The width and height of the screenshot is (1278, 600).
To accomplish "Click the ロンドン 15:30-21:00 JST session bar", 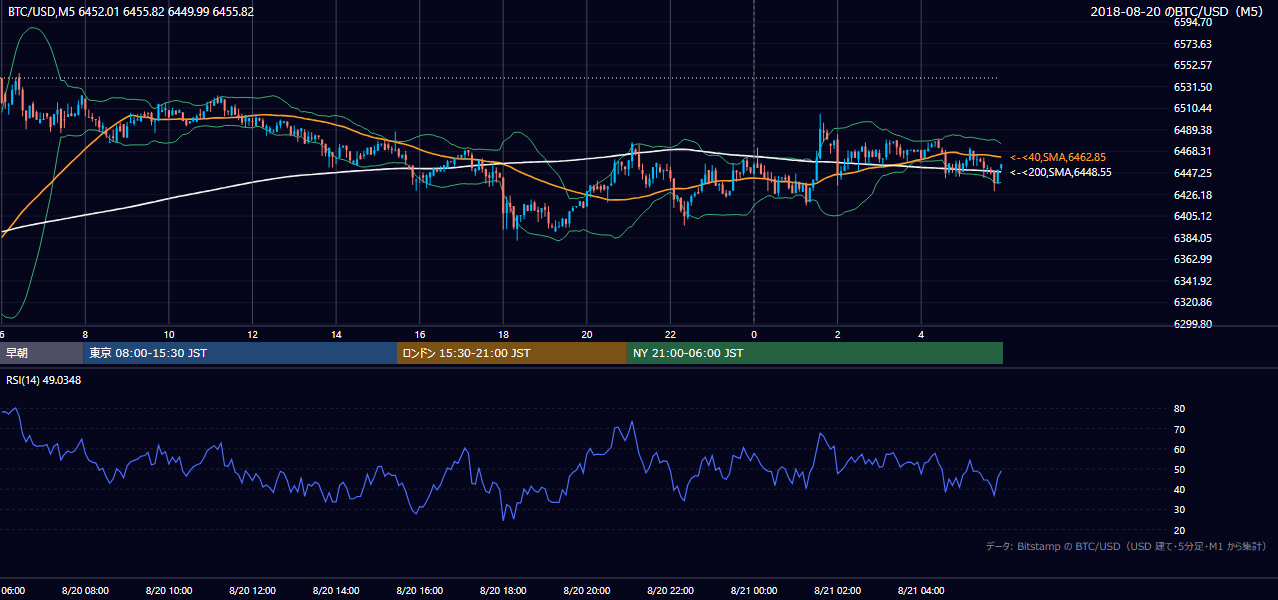I will 512,353.
